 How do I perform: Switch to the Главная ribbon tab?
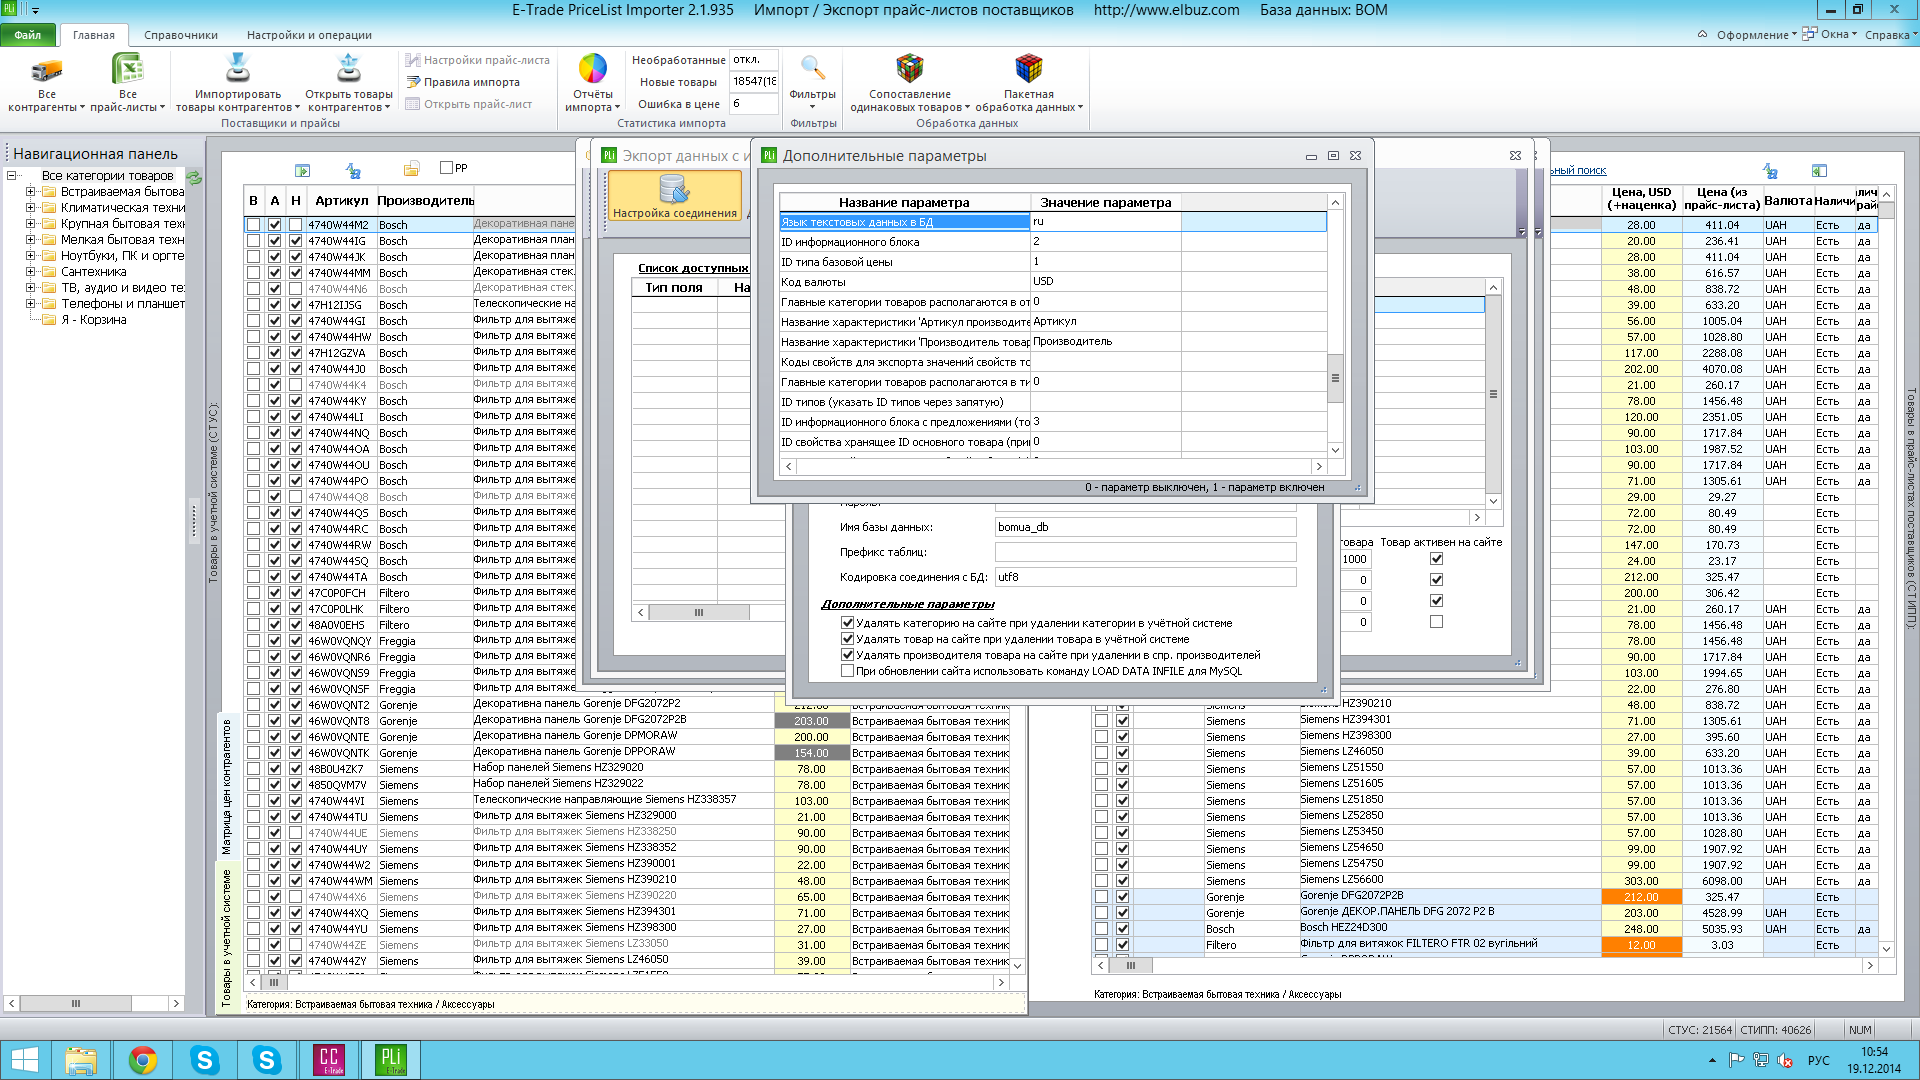[x=93, y=35]
